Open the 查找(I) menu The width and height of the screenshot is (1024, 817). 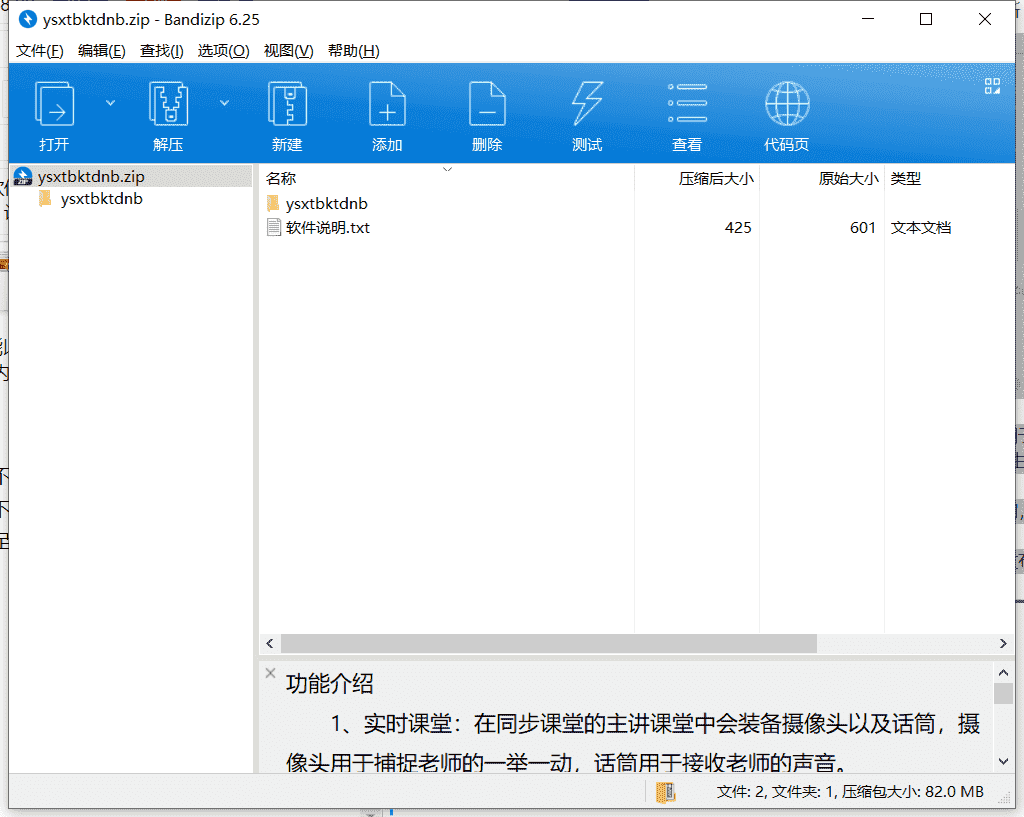pyautogui.click(x=161, y=51)
